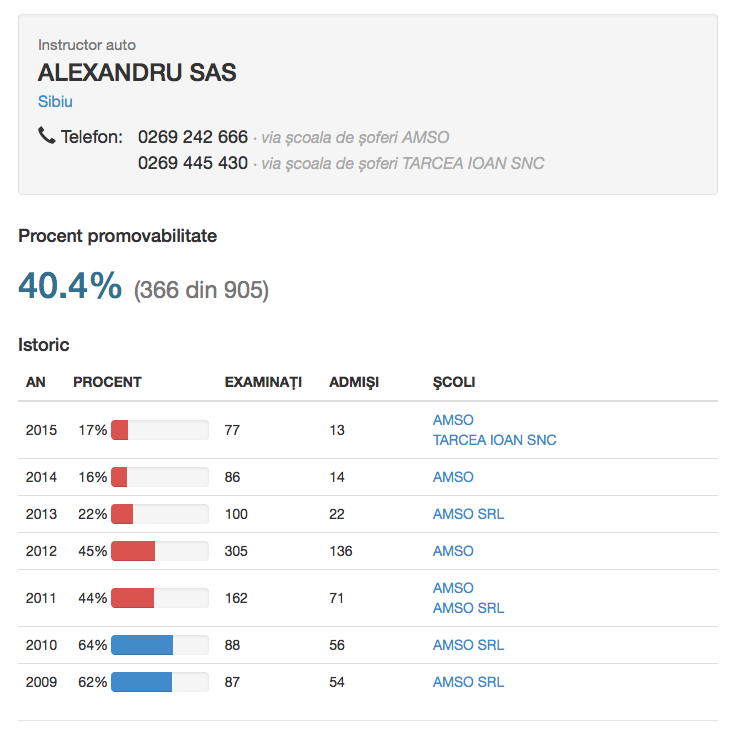Click the 40.4% pass rate figure
734x736 pixels.
point(70,285)
